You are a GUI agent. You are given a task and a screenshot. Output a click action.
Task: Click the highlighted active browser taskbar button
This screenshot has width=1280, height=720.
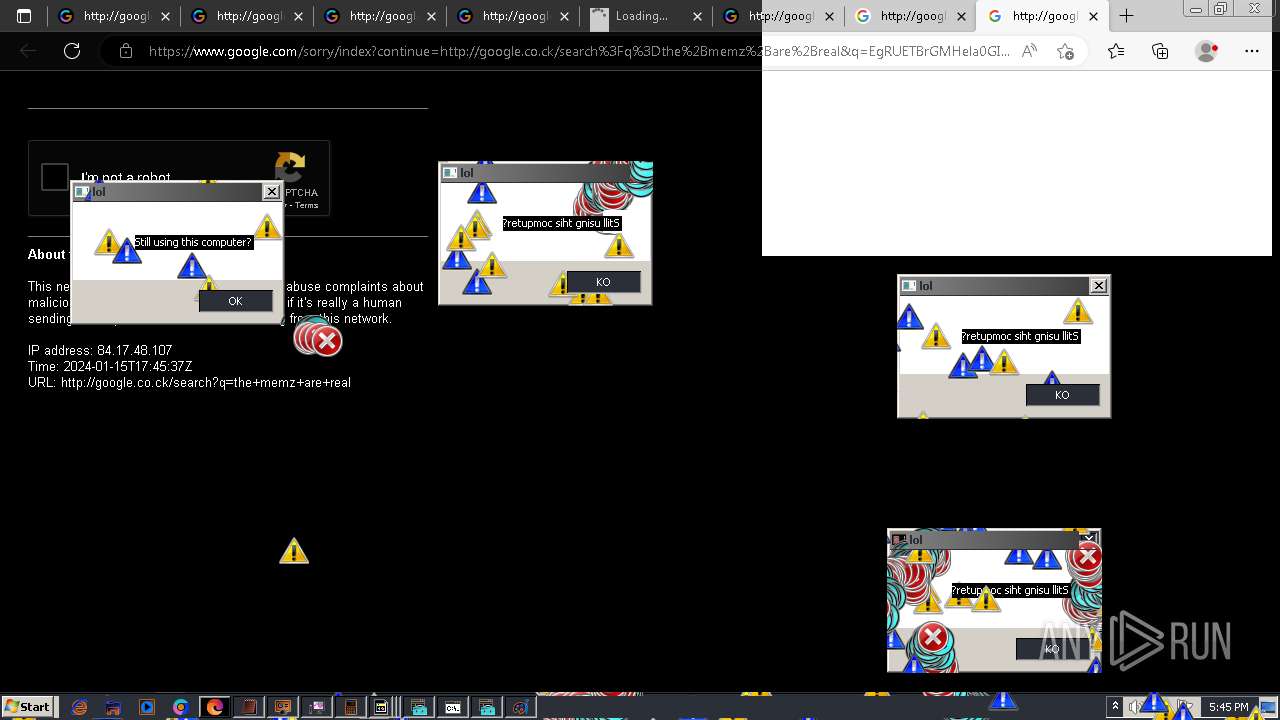pos(215,707)
